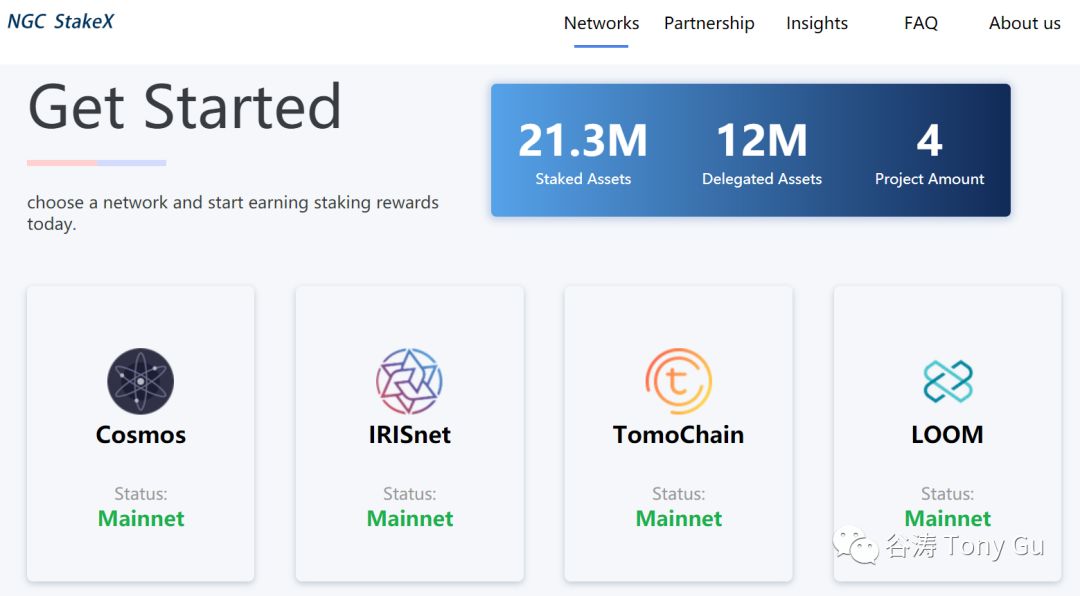Click the LOOM teal logo icon
Screen dimensions: 1080x596
tap(948, 381)
